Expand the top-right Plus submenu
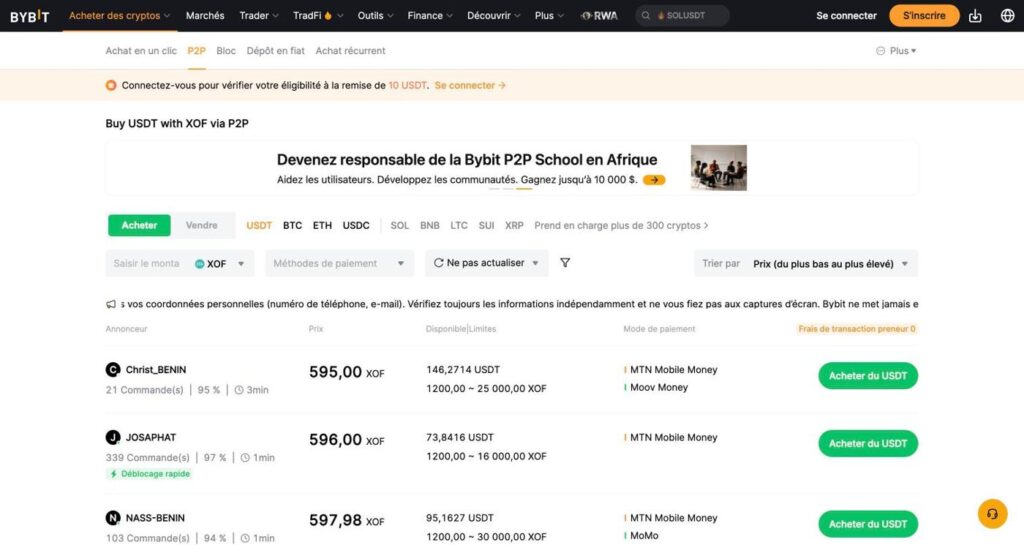Image resolution: width=1024 pixels, height=545 pixels. pyautogui.click(x=896, y=51)
